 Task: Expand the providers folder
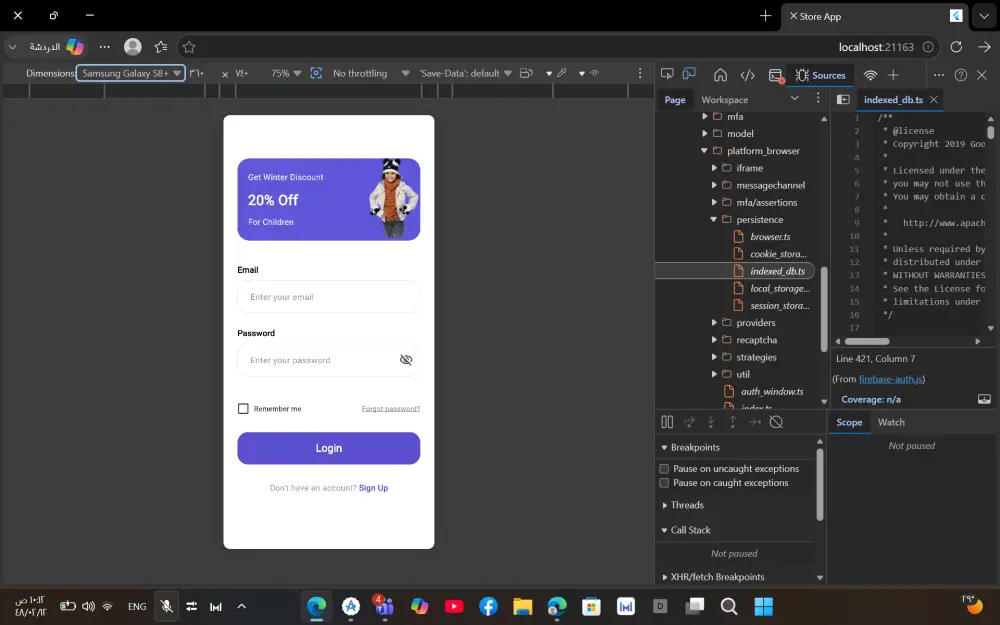(x=714, y=323)
